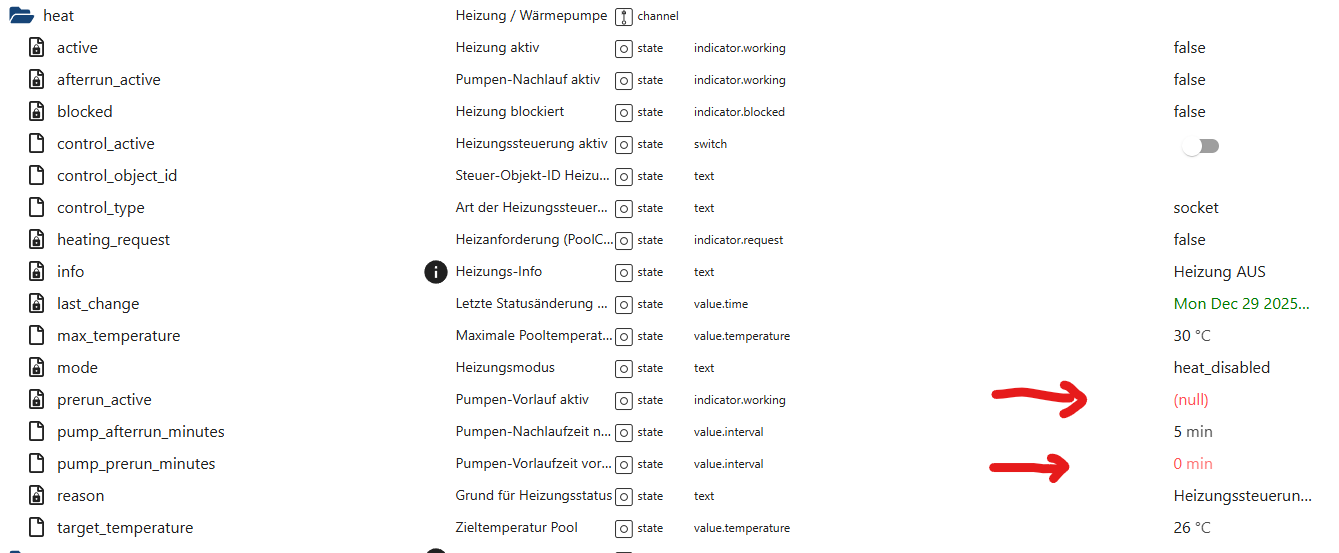Toggle the control_active switch
The height and width of the screenshot is (553, 1339).
1200,145
